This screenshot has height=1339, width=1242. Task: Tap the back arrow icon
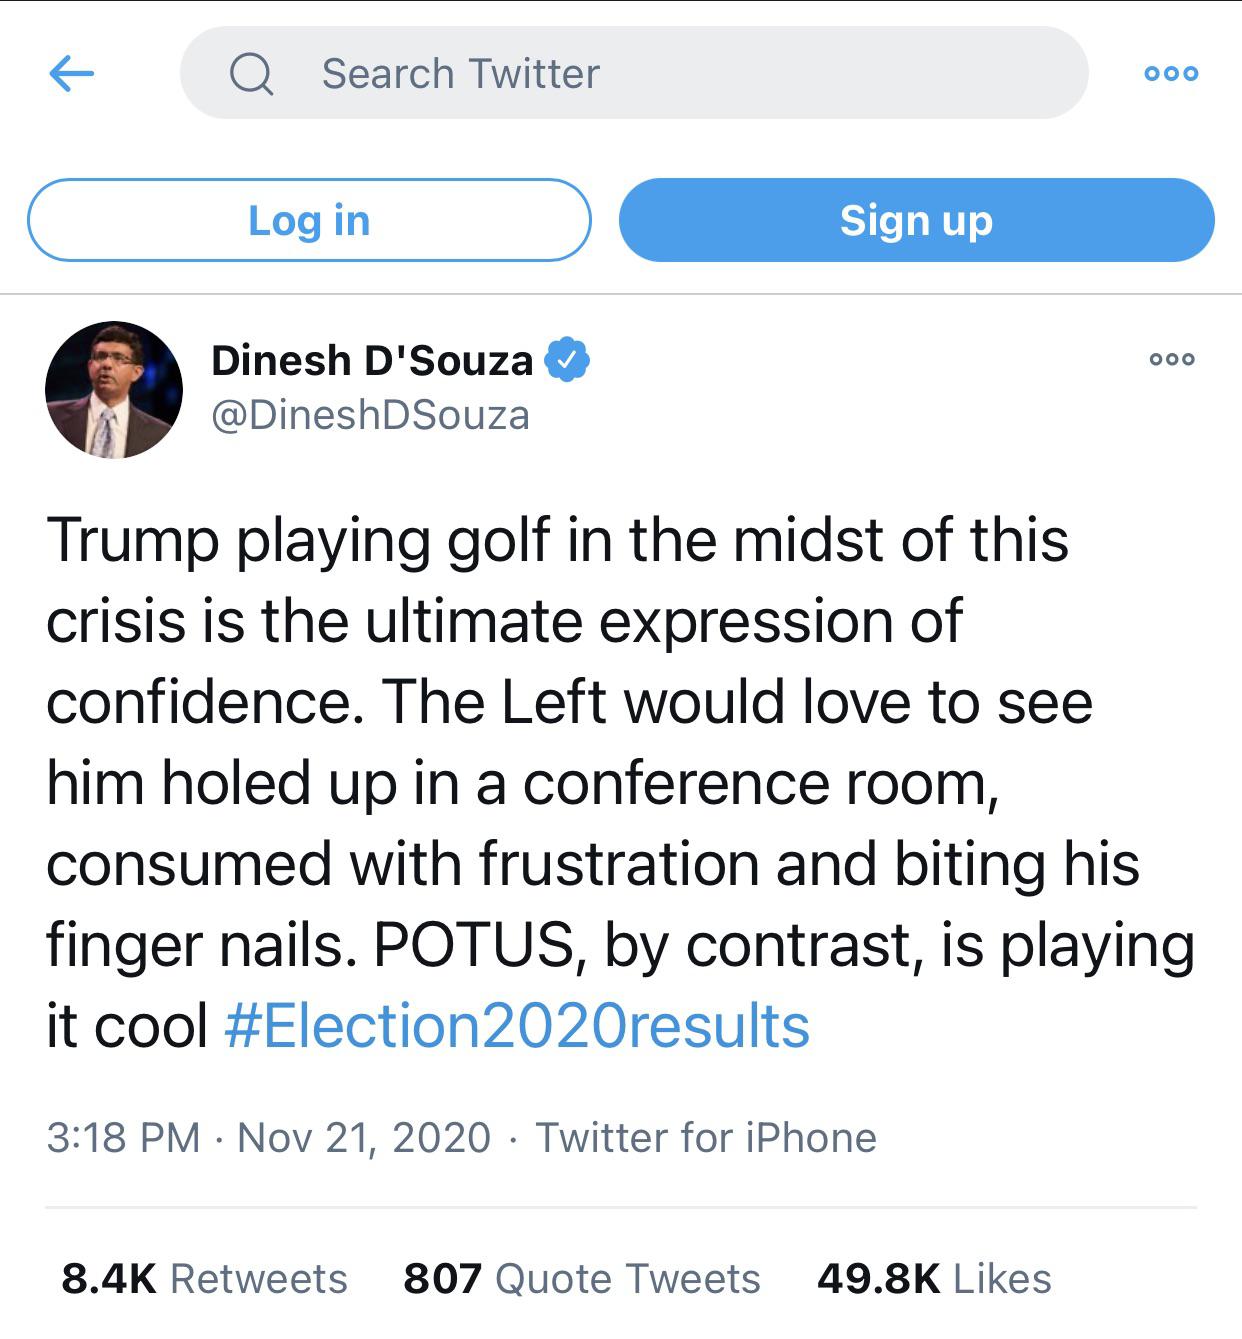tap(71, 73)
